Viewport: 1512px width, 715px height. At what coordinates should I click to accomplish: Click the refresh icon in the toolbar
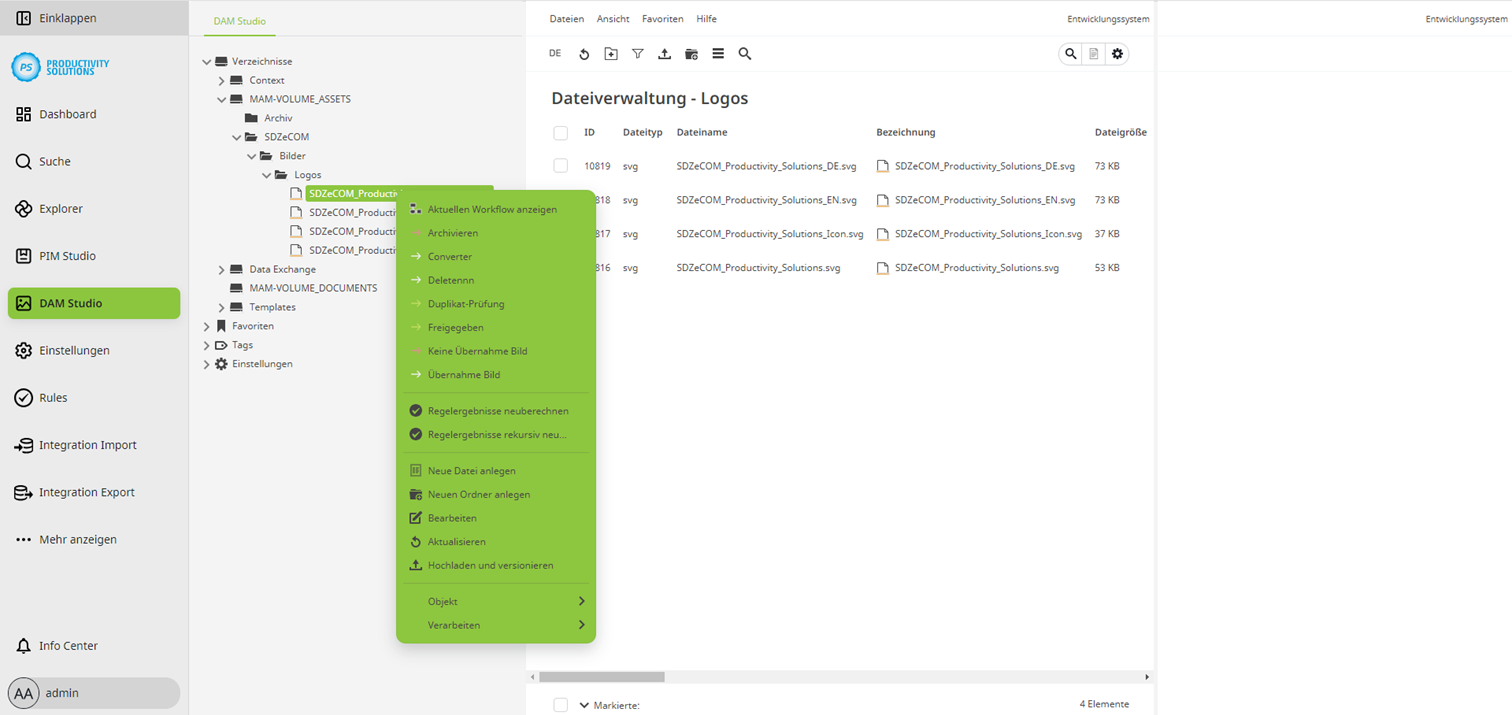584,54
